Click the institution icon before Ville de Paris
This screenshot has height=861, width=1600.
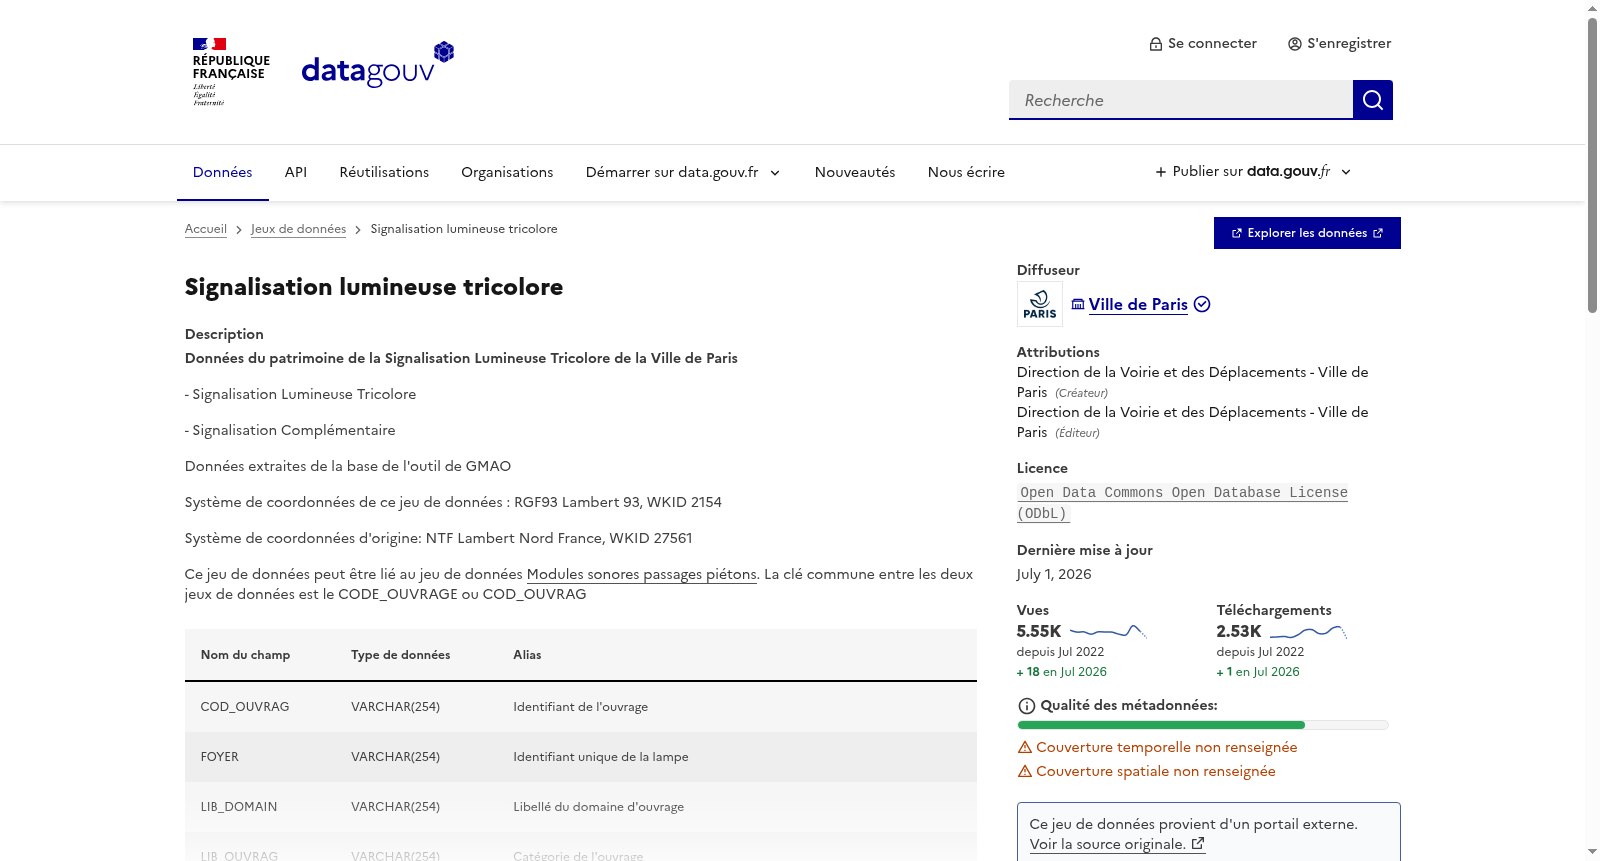[1078, 304]
